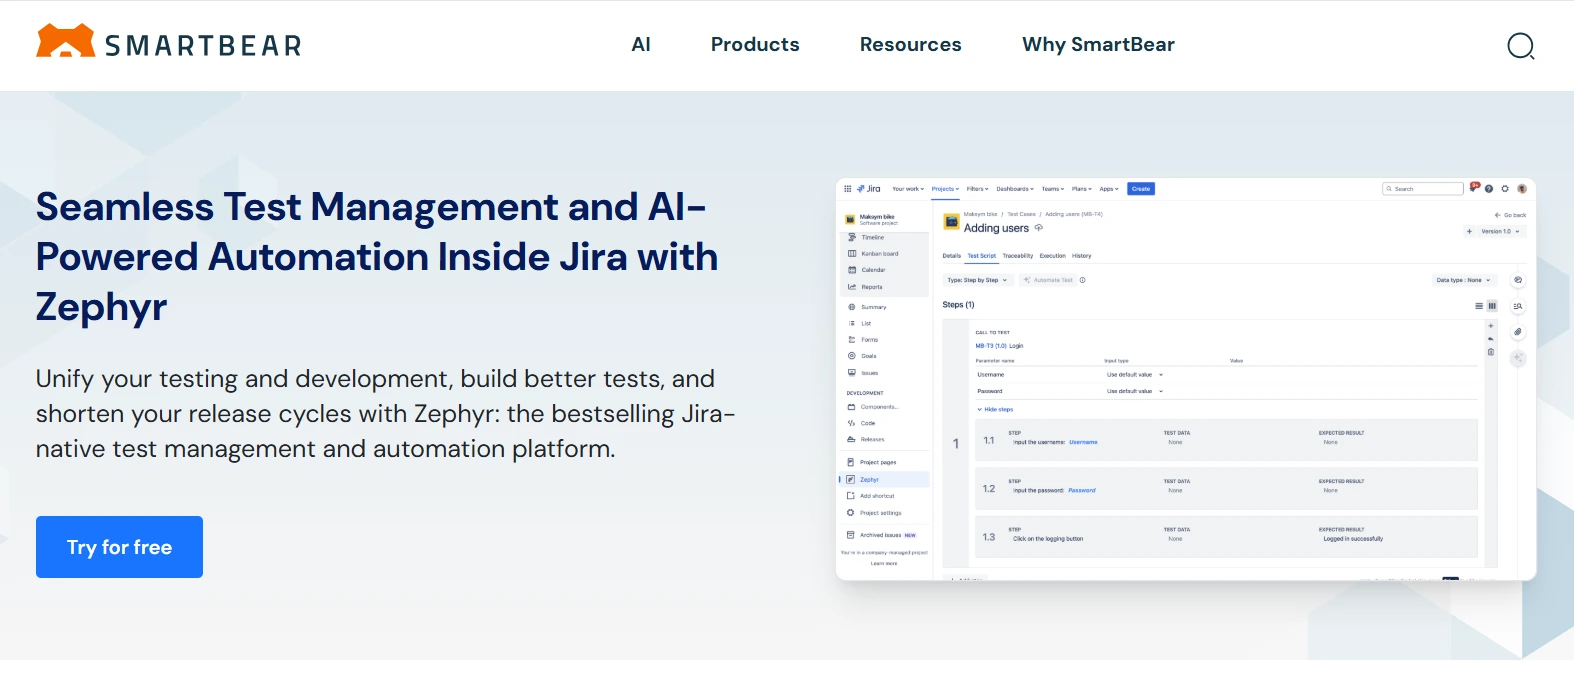Switch to the Traceability tab

(1018, 256)
